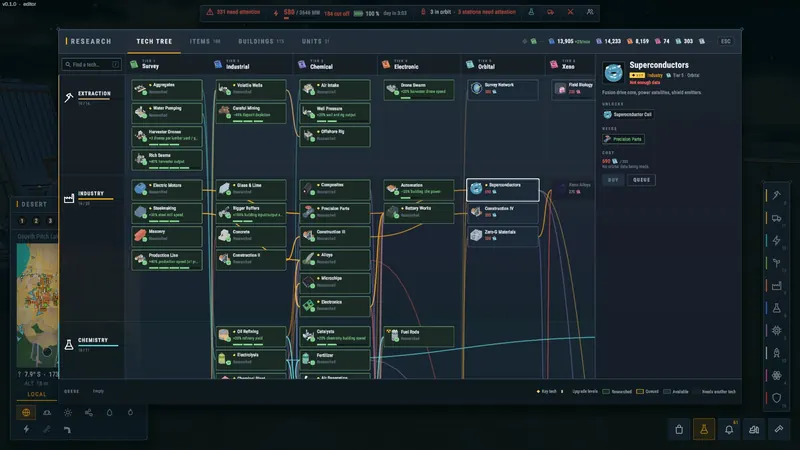Screen dimensions: 800x450
Task: Select the Survey Network tech node
Action: click(x=503, y=89)
